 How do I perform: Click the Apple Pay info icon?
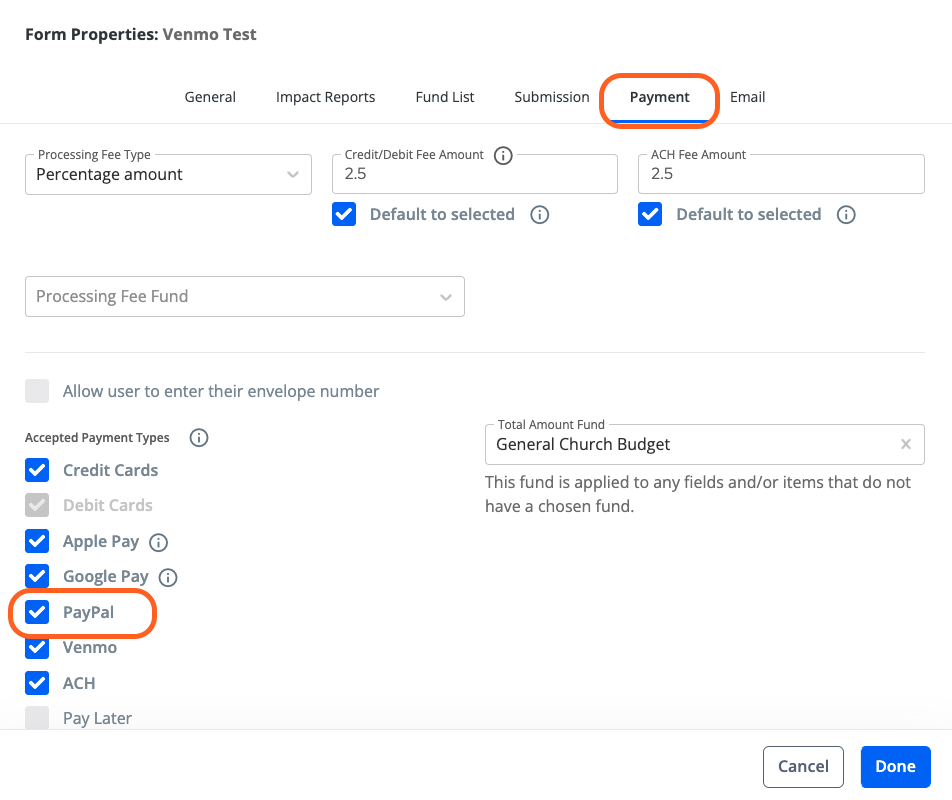158,542
